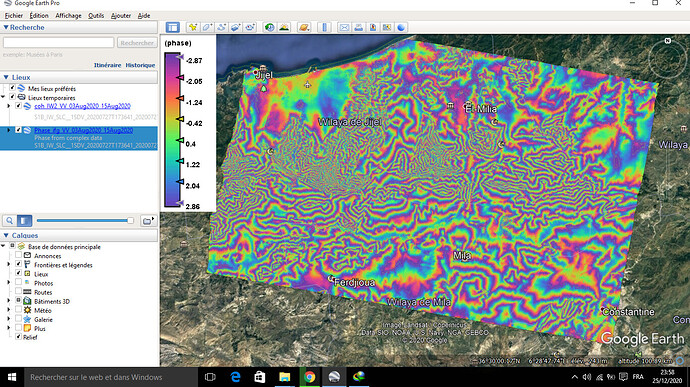Add a placemark with yellow pushpin
Screen dimensions: 690x387
[x=193, y=27]
